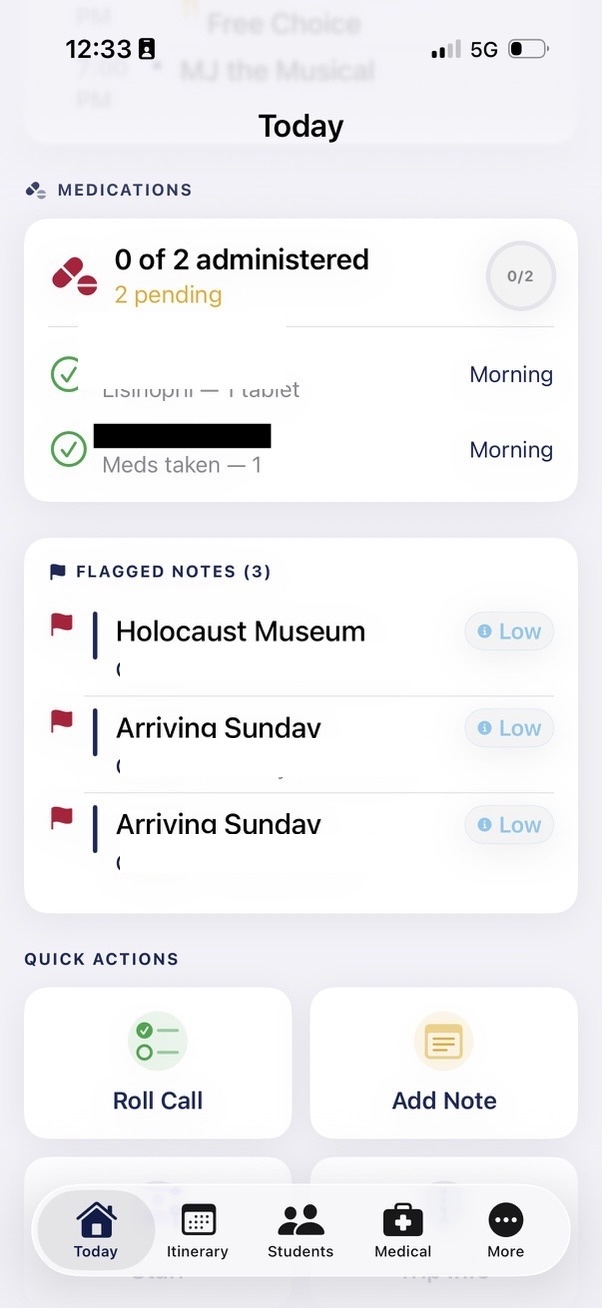The image size is (602, 1308).
Task: Open Medical section via the medical kit icon
Action: pos(402,1221)
